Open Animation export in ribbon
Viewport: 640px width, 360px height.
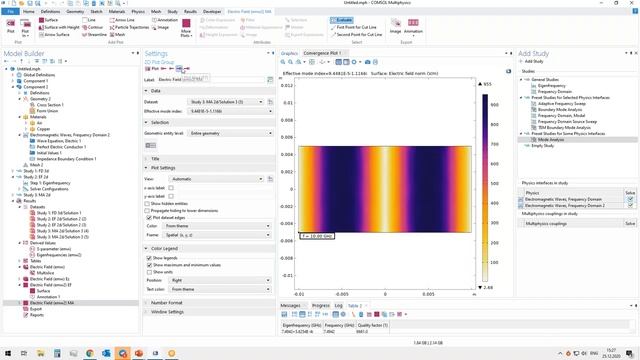[x=413, y=26]
